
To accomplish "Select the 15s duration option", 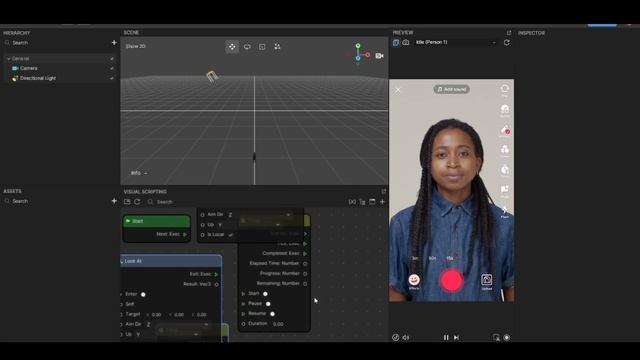I will pos(450,258).
